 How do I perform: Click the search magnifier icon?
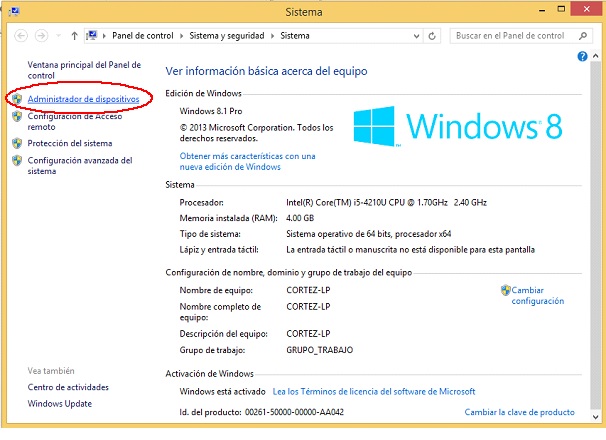point(583,36)
